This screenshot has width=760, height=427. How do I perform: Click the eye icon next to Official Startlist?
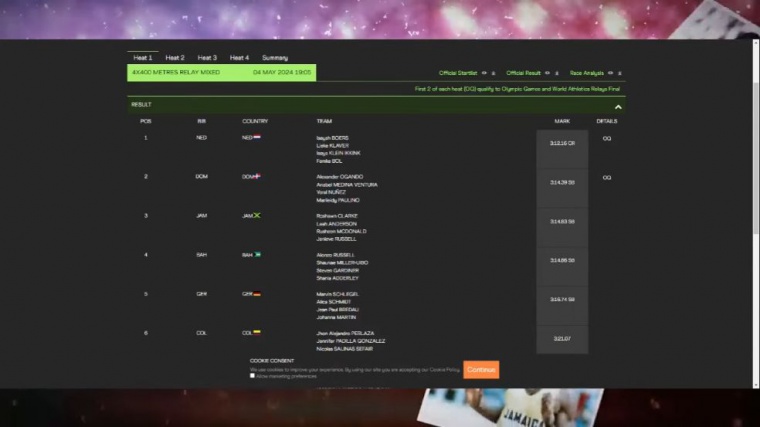484,73
